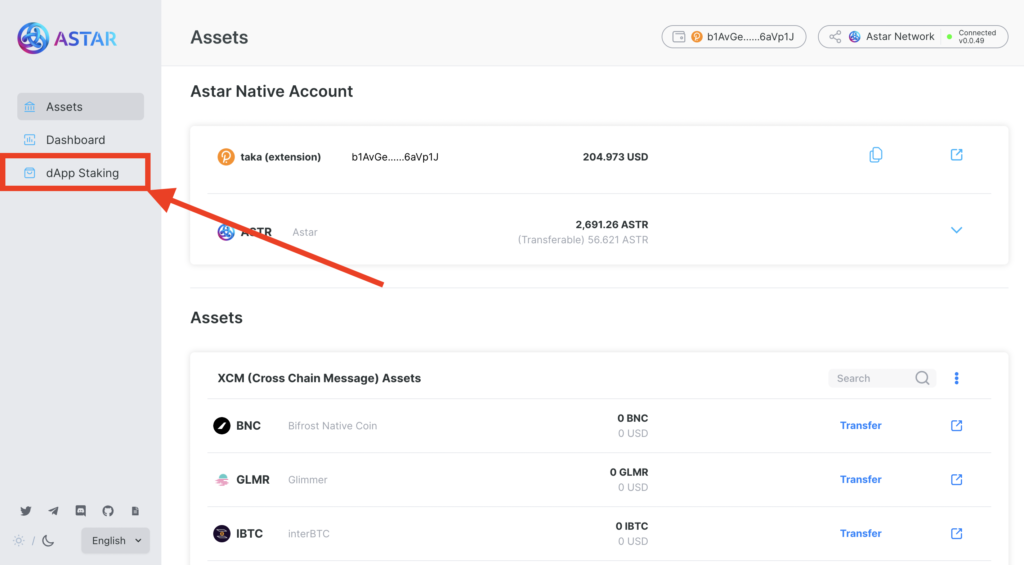Viewport: 1024px width, 565px height.
Task: Open the English language dropdown
Action: point(116,541)
